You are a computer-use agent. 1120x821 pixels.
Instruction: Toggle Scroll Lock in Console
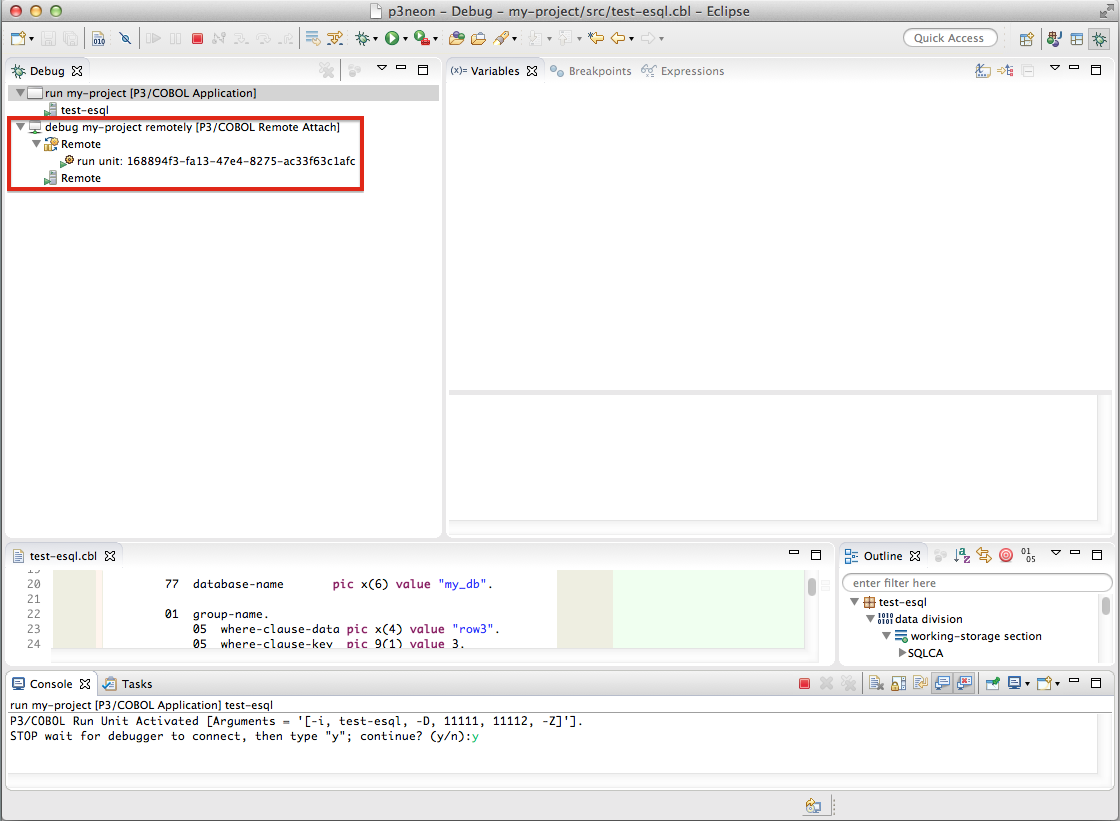pos(899,684)
